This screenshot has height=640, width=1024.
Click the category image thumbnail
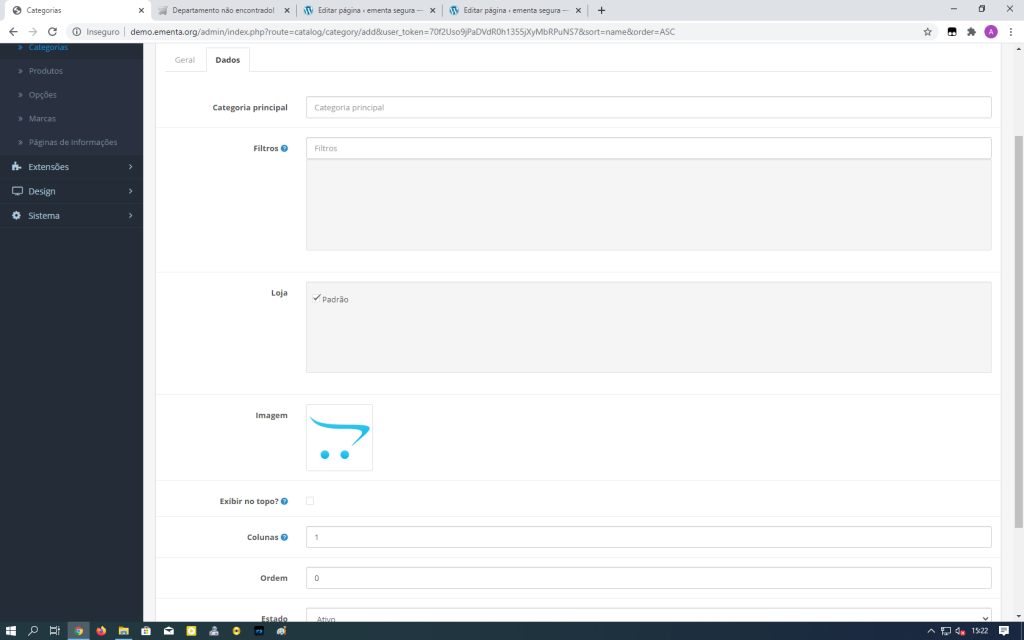339,437
